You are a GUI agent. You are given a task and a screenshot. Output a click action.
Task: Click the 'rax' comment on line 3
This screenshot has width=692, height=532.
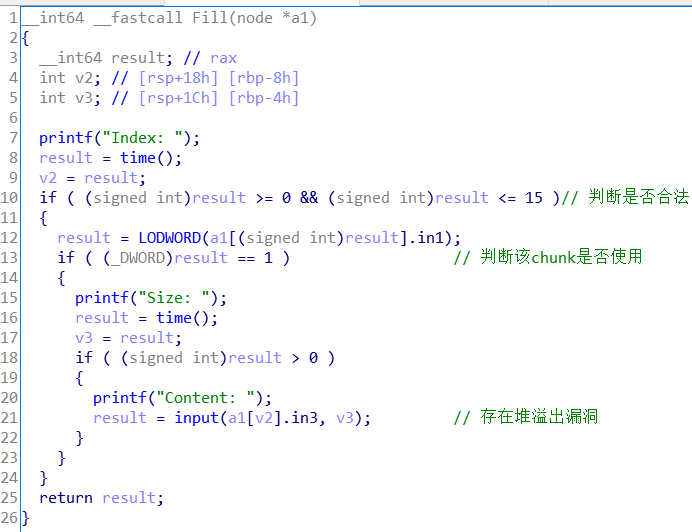(223, 58)
